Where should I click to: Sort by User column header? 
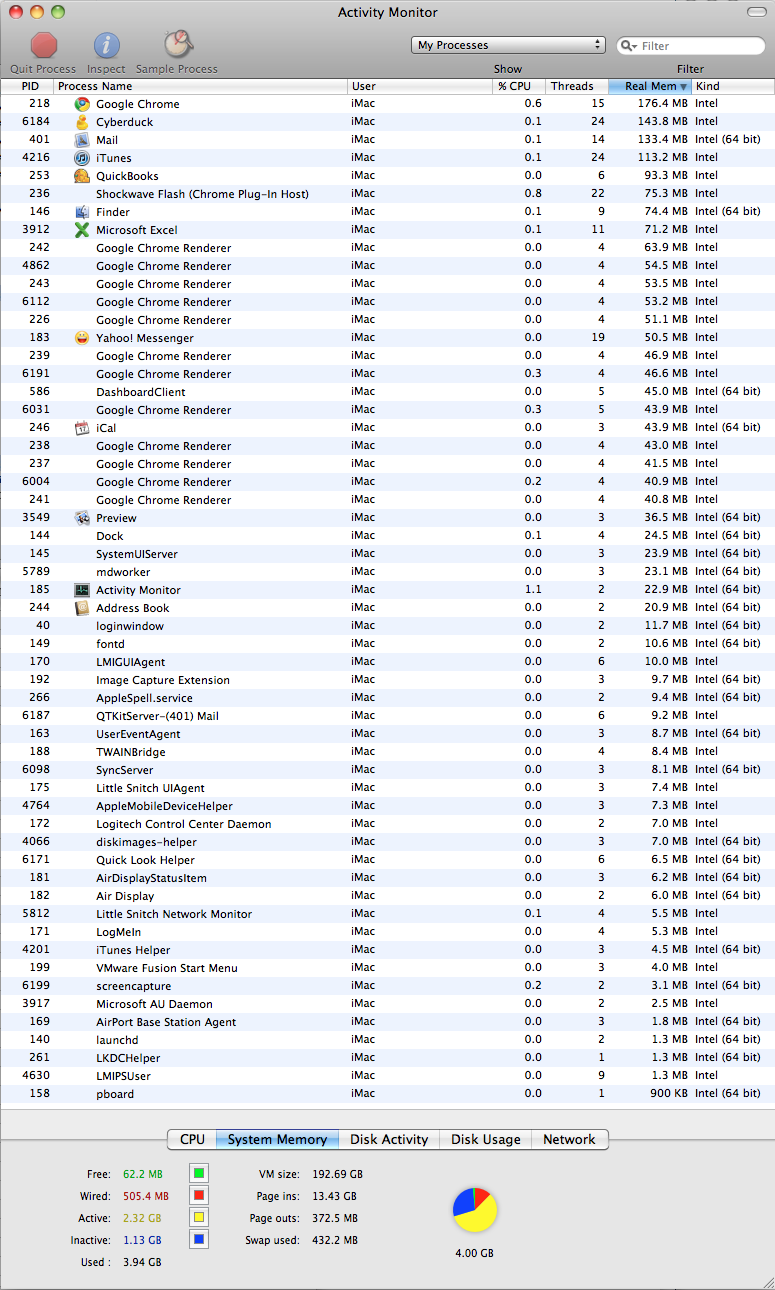point(421,86)
